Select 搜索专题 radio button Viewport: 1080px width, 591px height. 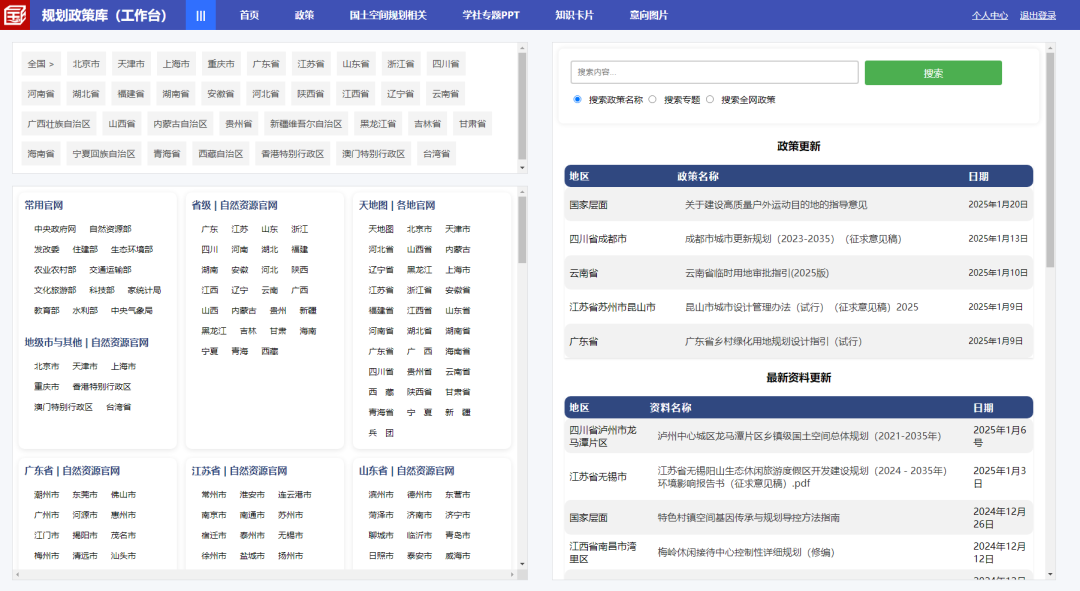652,99
